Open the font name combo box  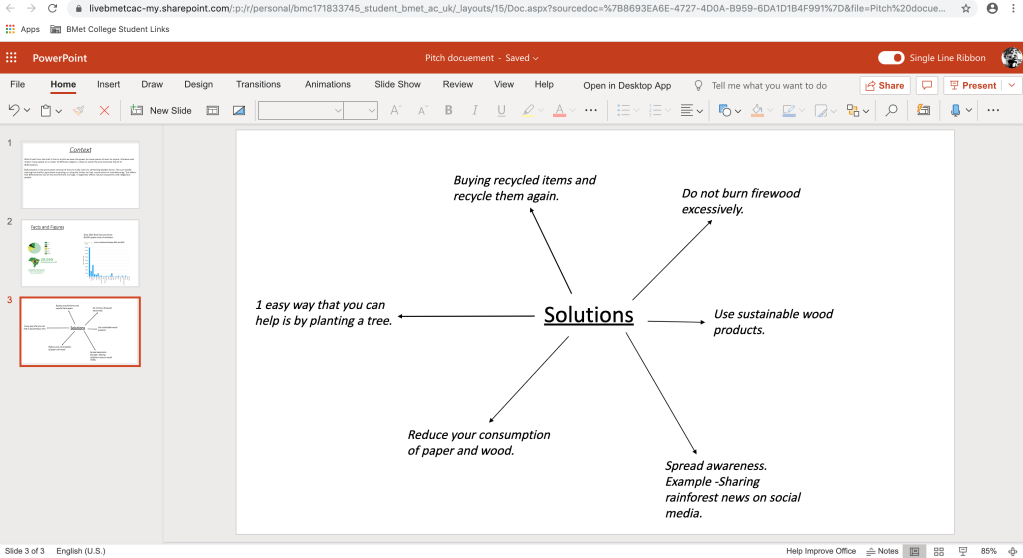click(300, 110)
